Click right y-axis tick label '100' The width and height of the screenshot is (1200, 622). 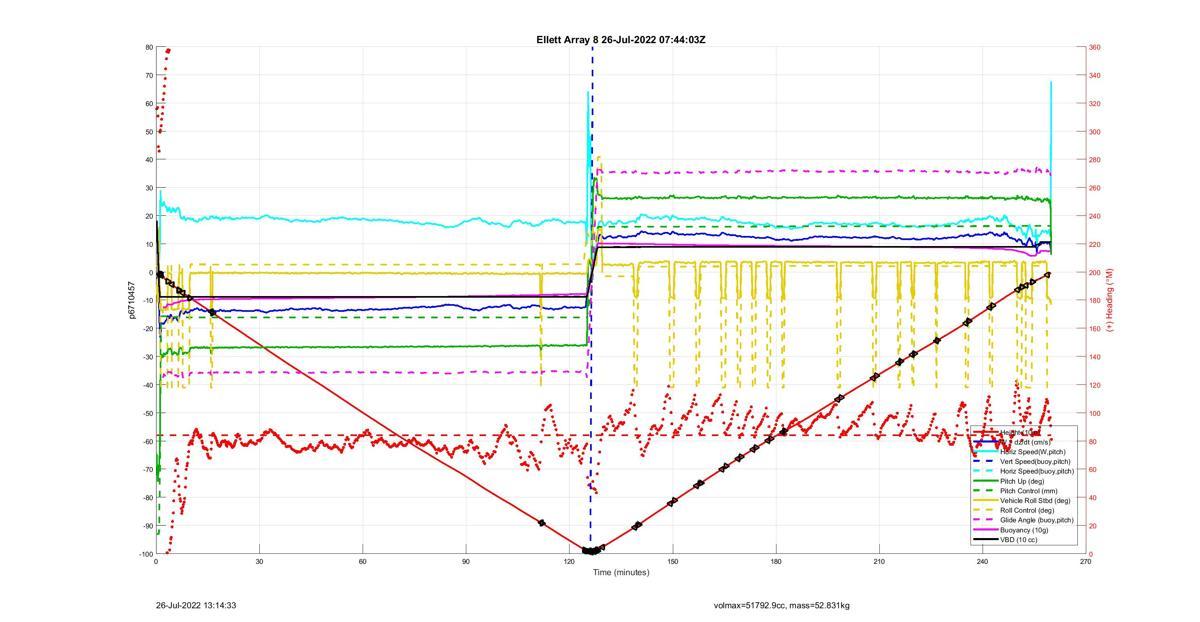coord(1095,413)
